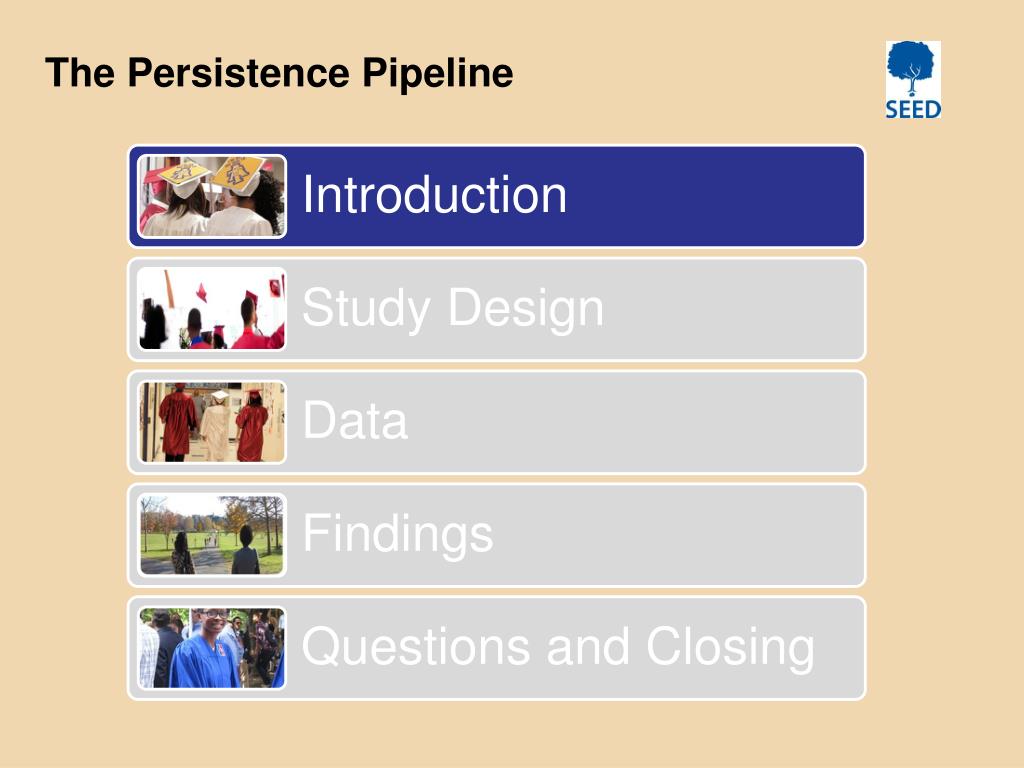The image size is (1024, 768).
Task: Click the SEED wordmark under the tree
Action: 913,109
